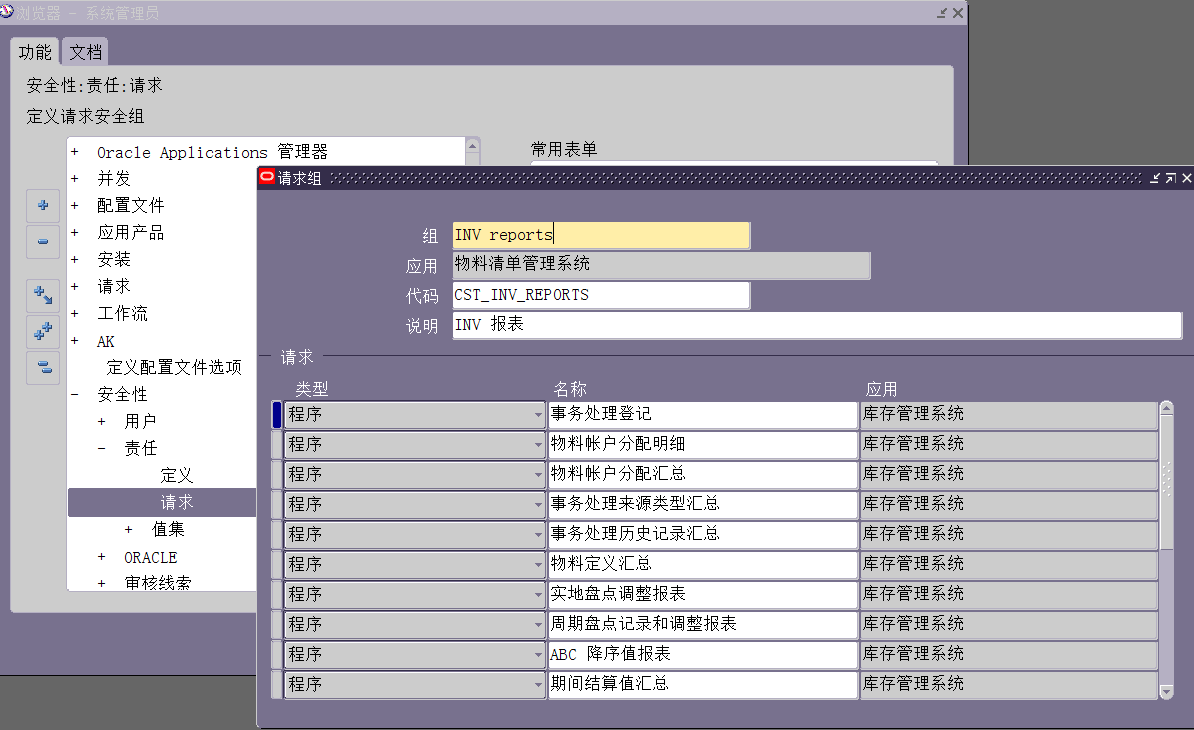The width and height of the screenshot is (1194, 730).
Task: Close the 浏览器 navigator window
Action: tap(958, 13)
